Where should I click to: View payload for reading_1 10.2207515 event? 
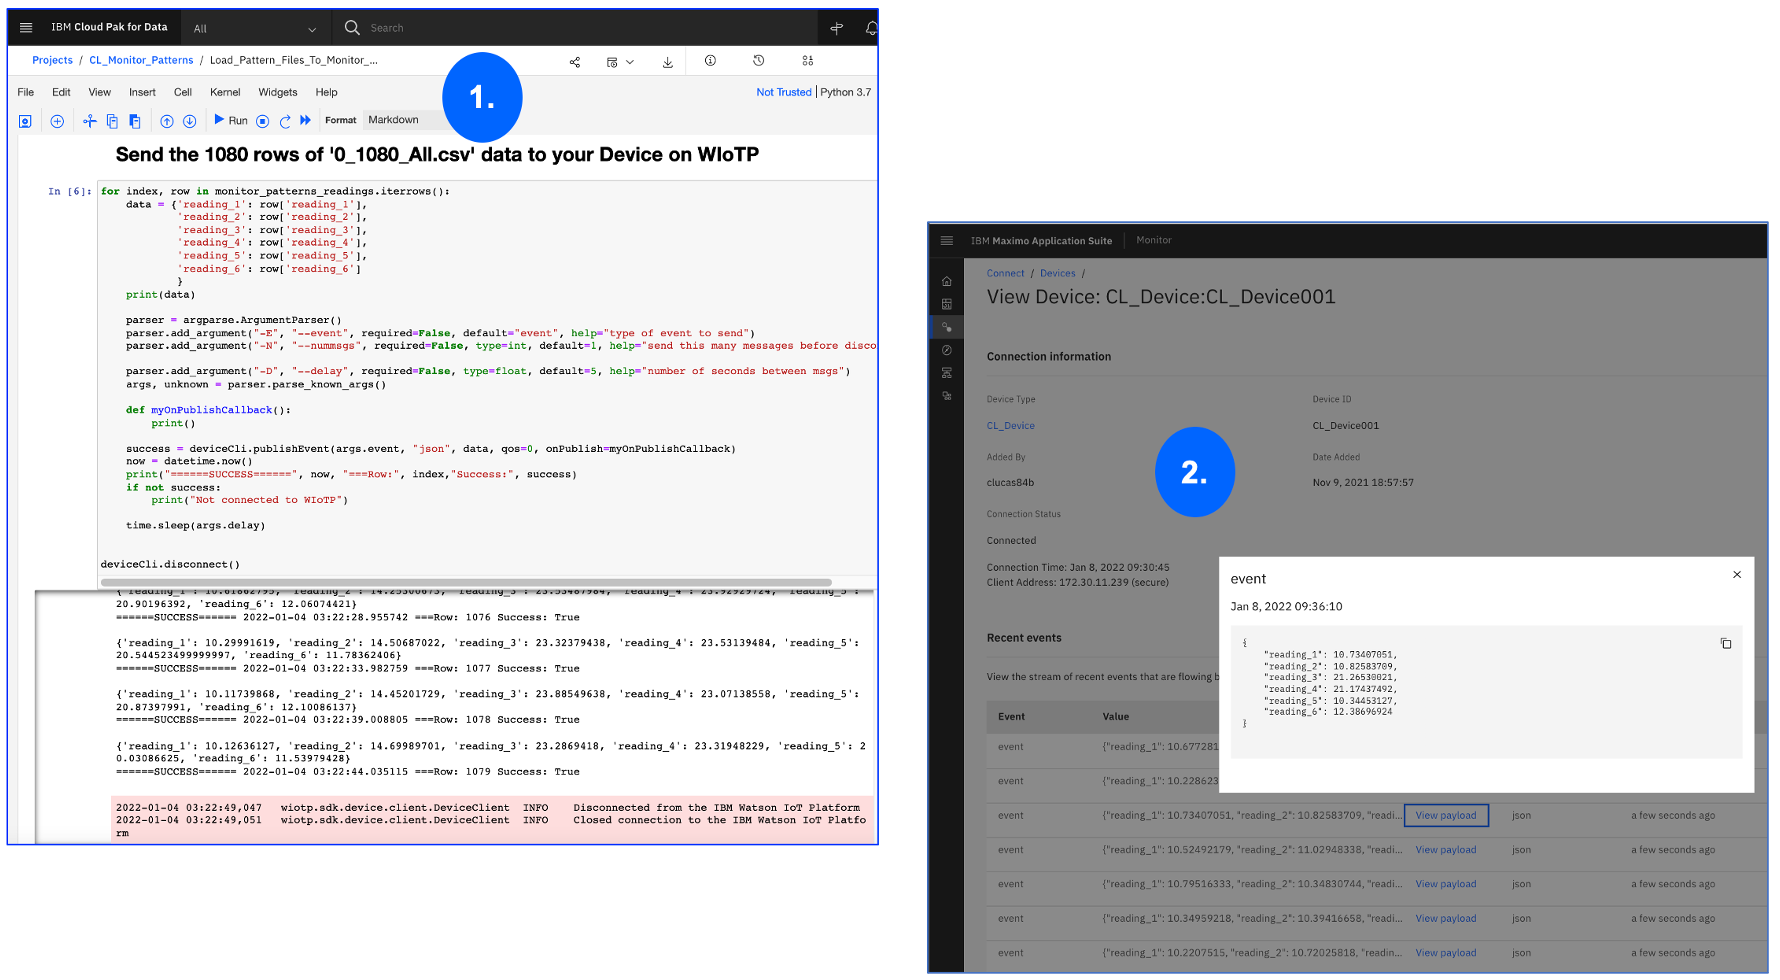(1446, 953)
